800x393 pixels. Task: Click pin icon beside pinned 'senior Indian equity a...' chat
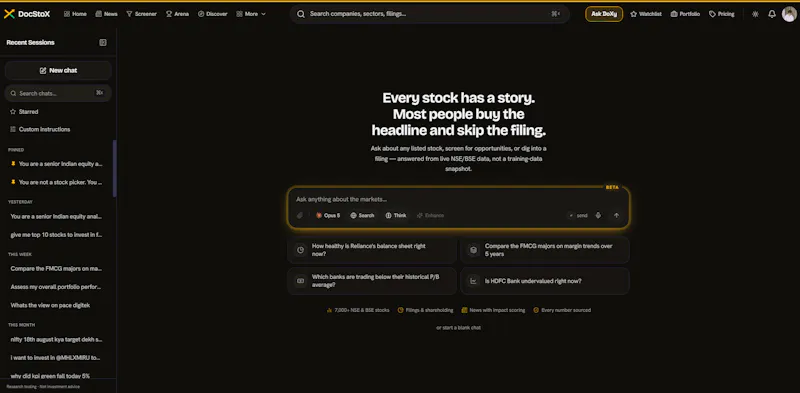(x=13, y=164)
